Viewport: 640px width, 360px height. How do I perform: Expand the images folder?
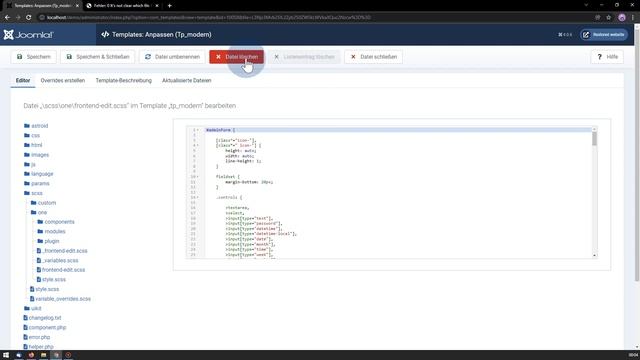36,155
